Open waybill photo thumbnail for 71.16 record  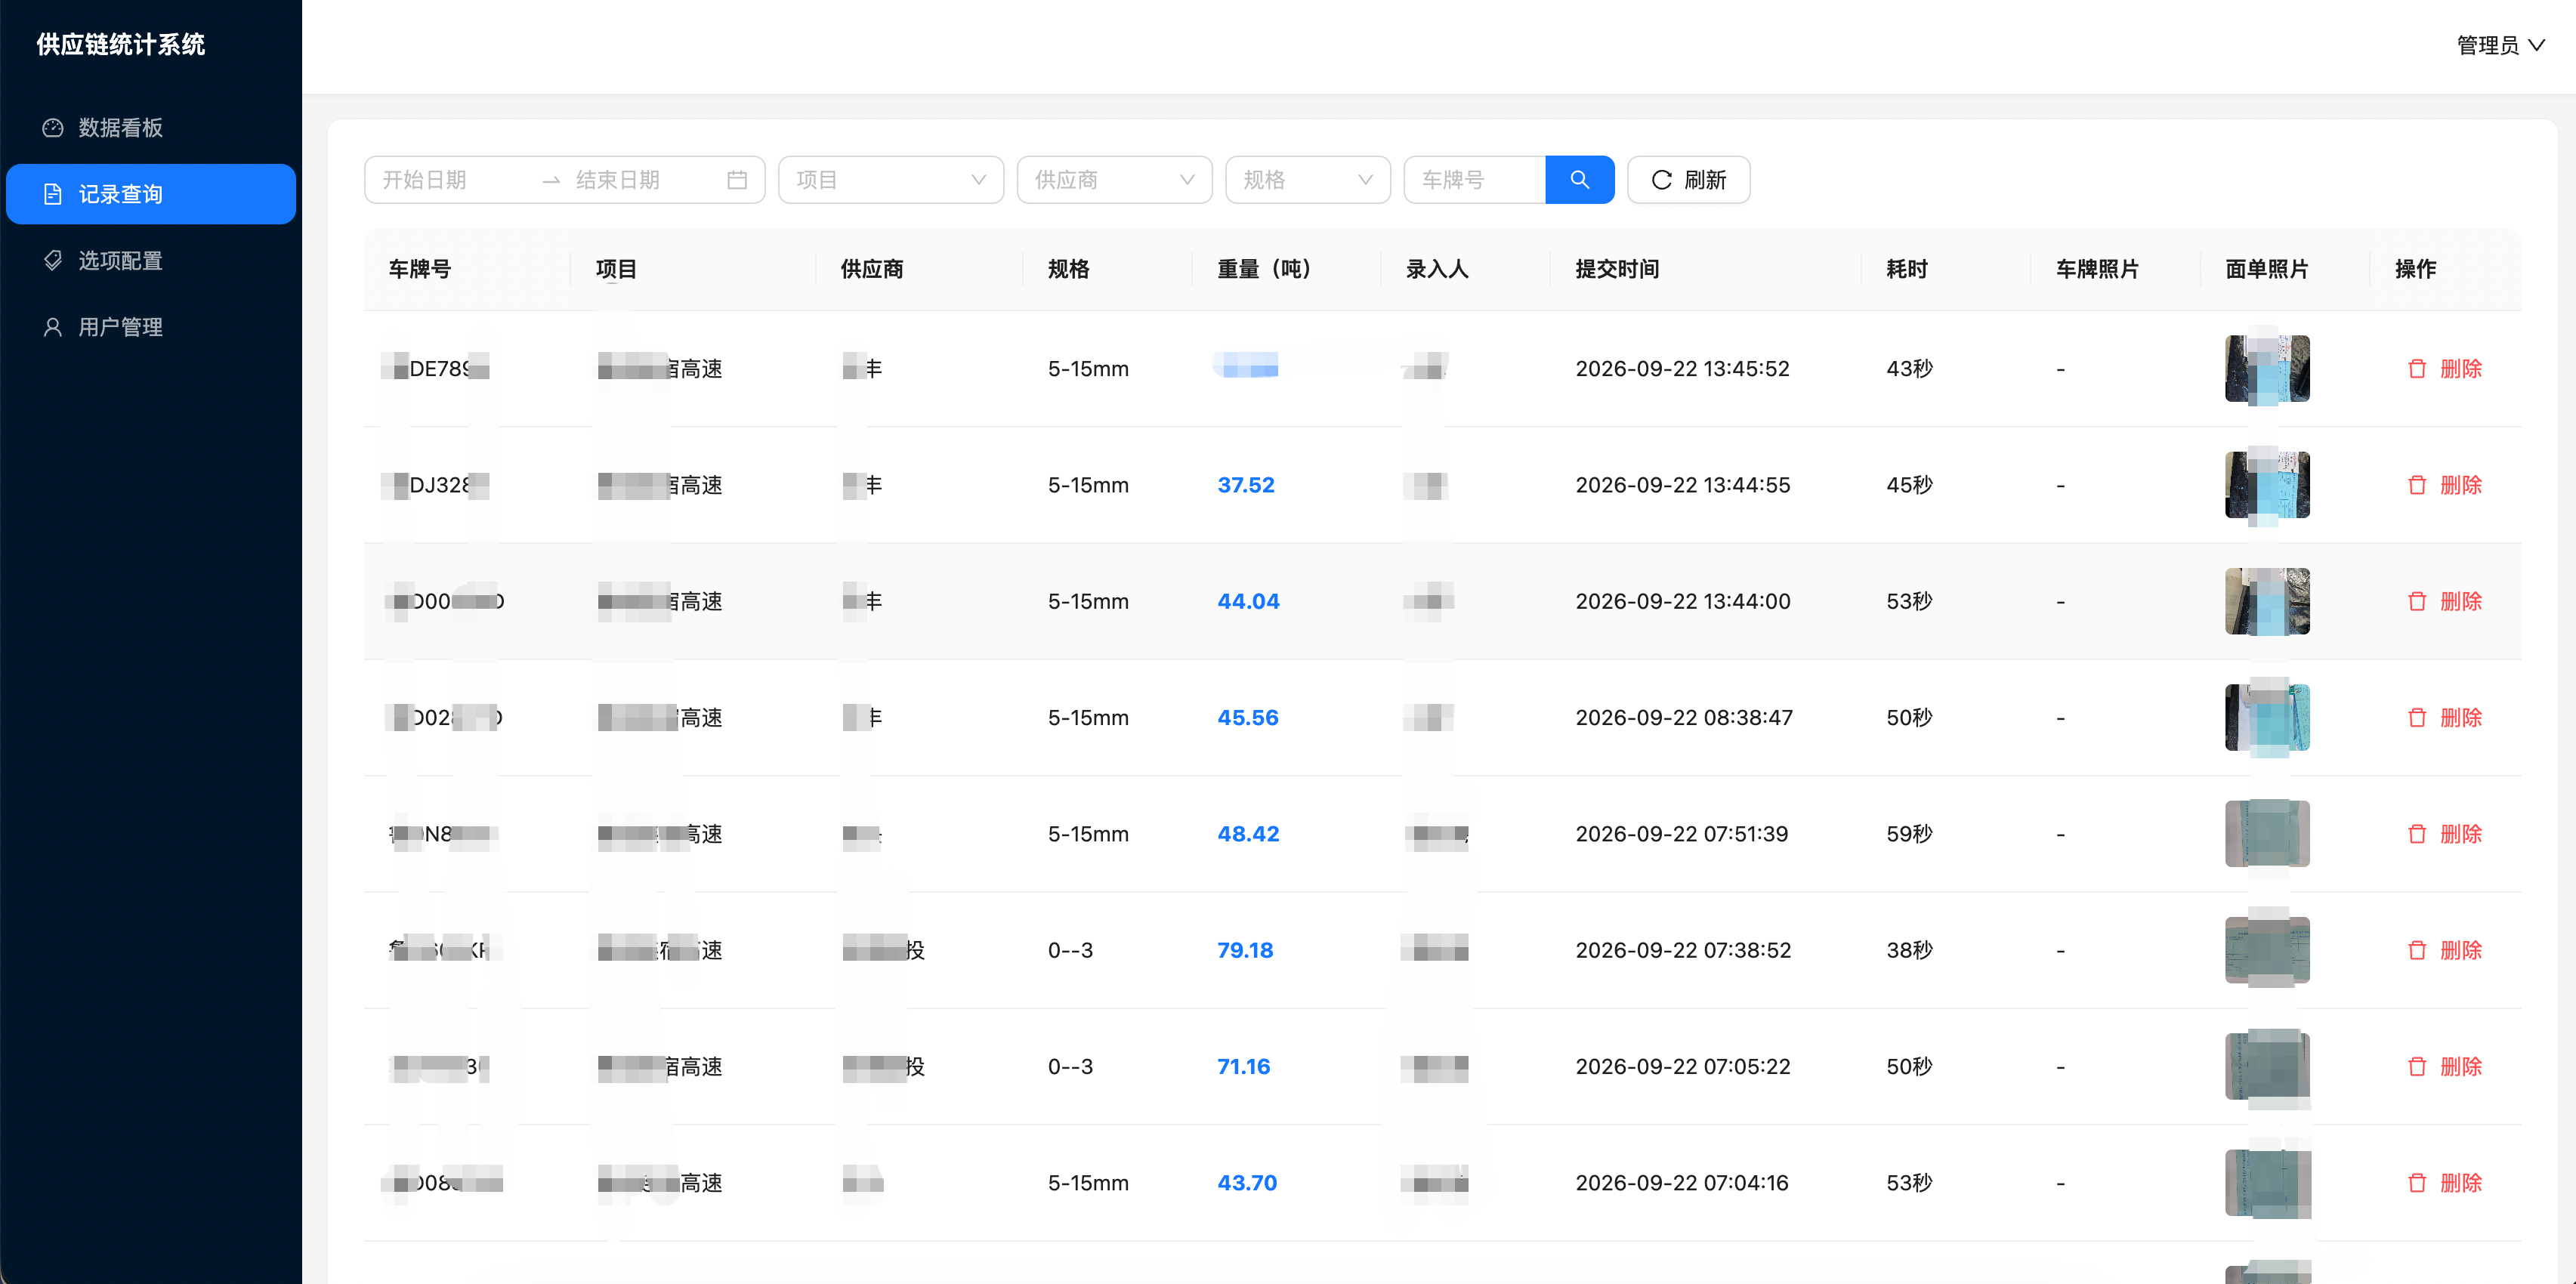coord(2267,1067)
